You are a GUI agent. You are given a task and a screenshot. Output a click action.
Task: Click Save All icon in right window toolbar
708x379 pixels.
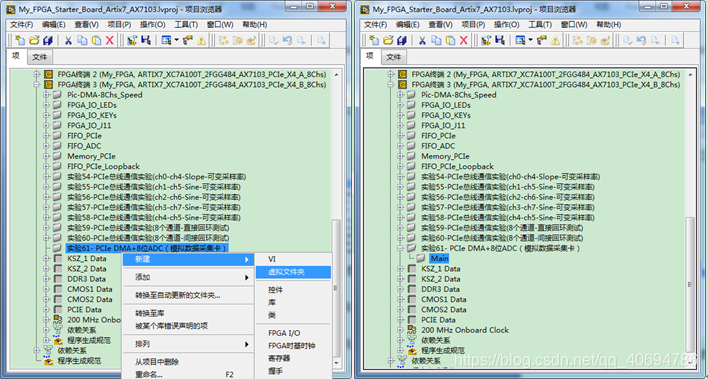(402, 41)
